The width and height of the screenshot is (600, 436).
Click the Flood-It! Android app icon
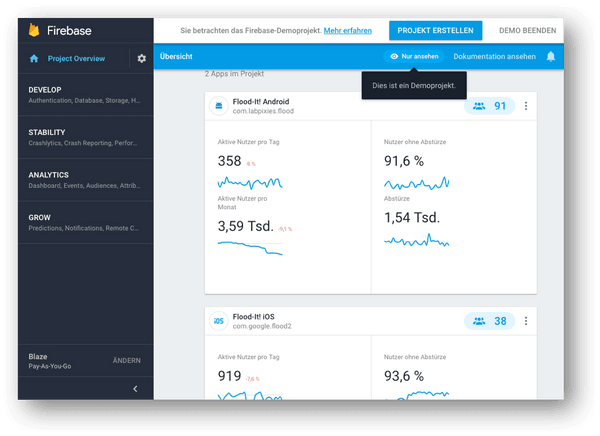(x=219, y=106)
